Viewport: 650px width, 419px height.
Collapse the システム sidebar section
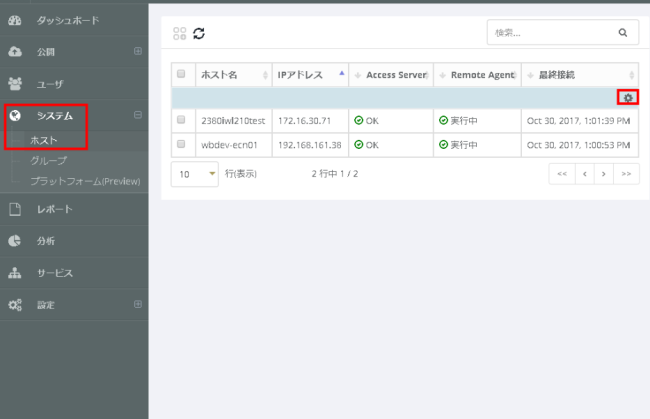click(x=138, y=115)
